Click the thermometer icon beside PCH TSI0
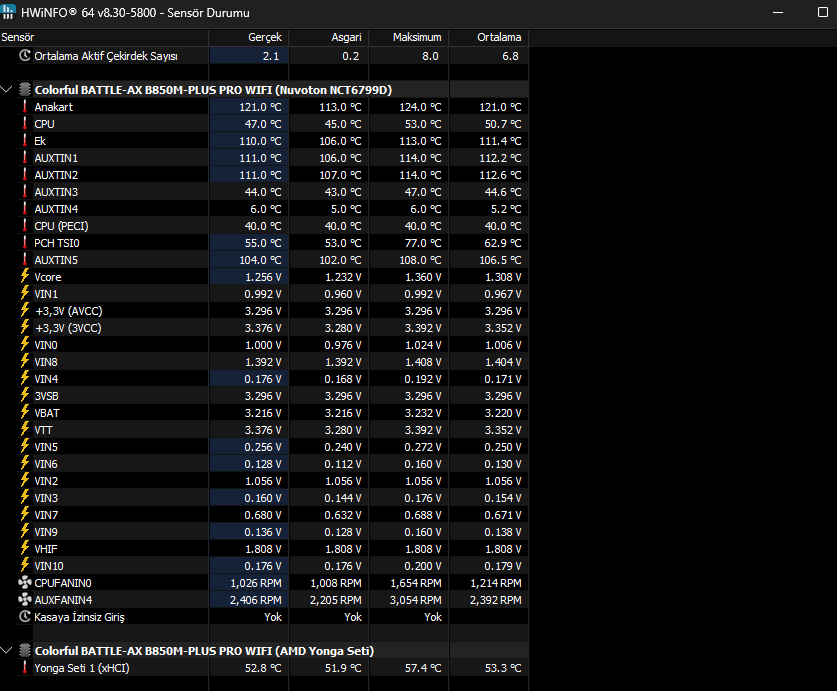This screenshot has width=837, height=691. [25, 242]
